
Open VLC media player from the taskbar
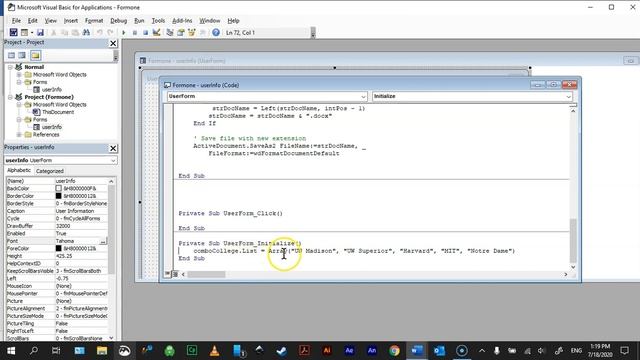[x=214, y=351]
